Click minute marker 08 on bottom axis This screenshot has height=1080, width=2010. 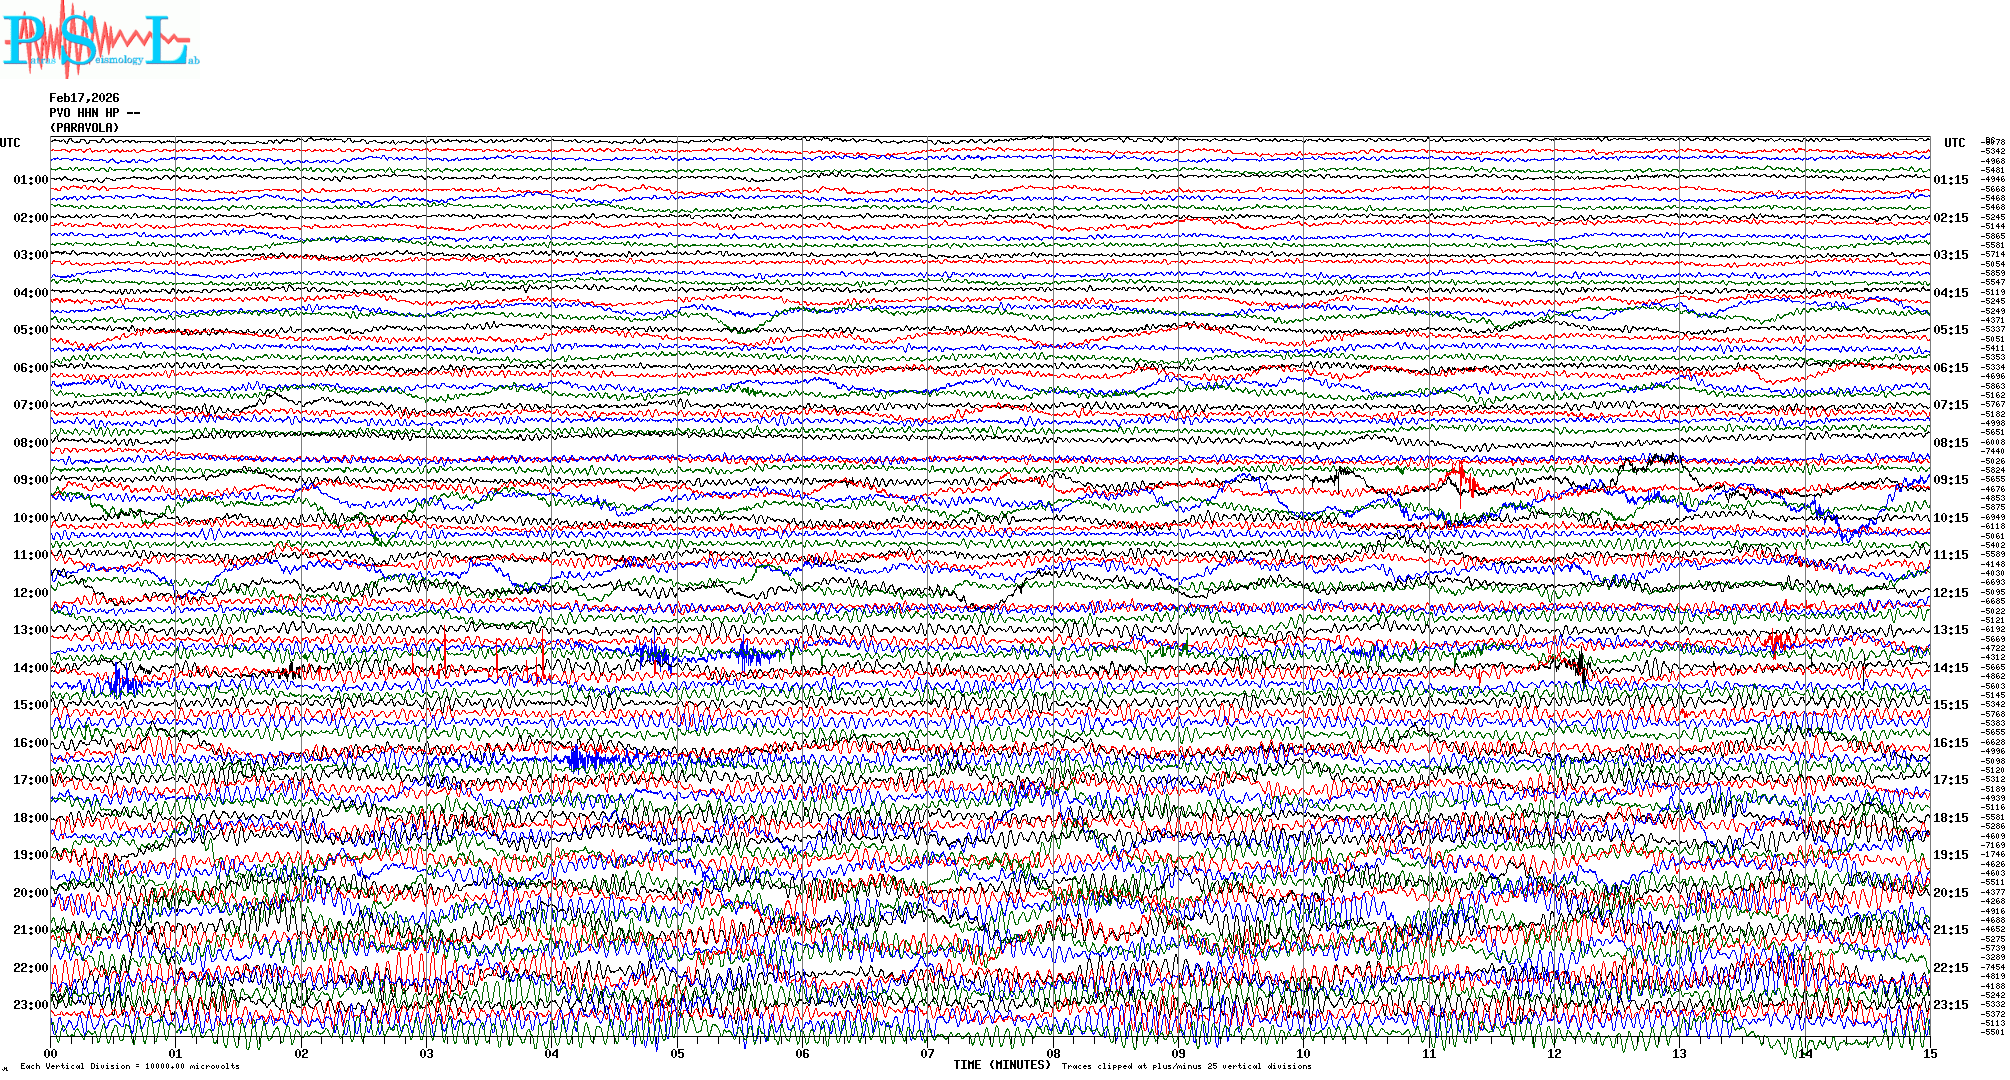pos(1053,1054)
